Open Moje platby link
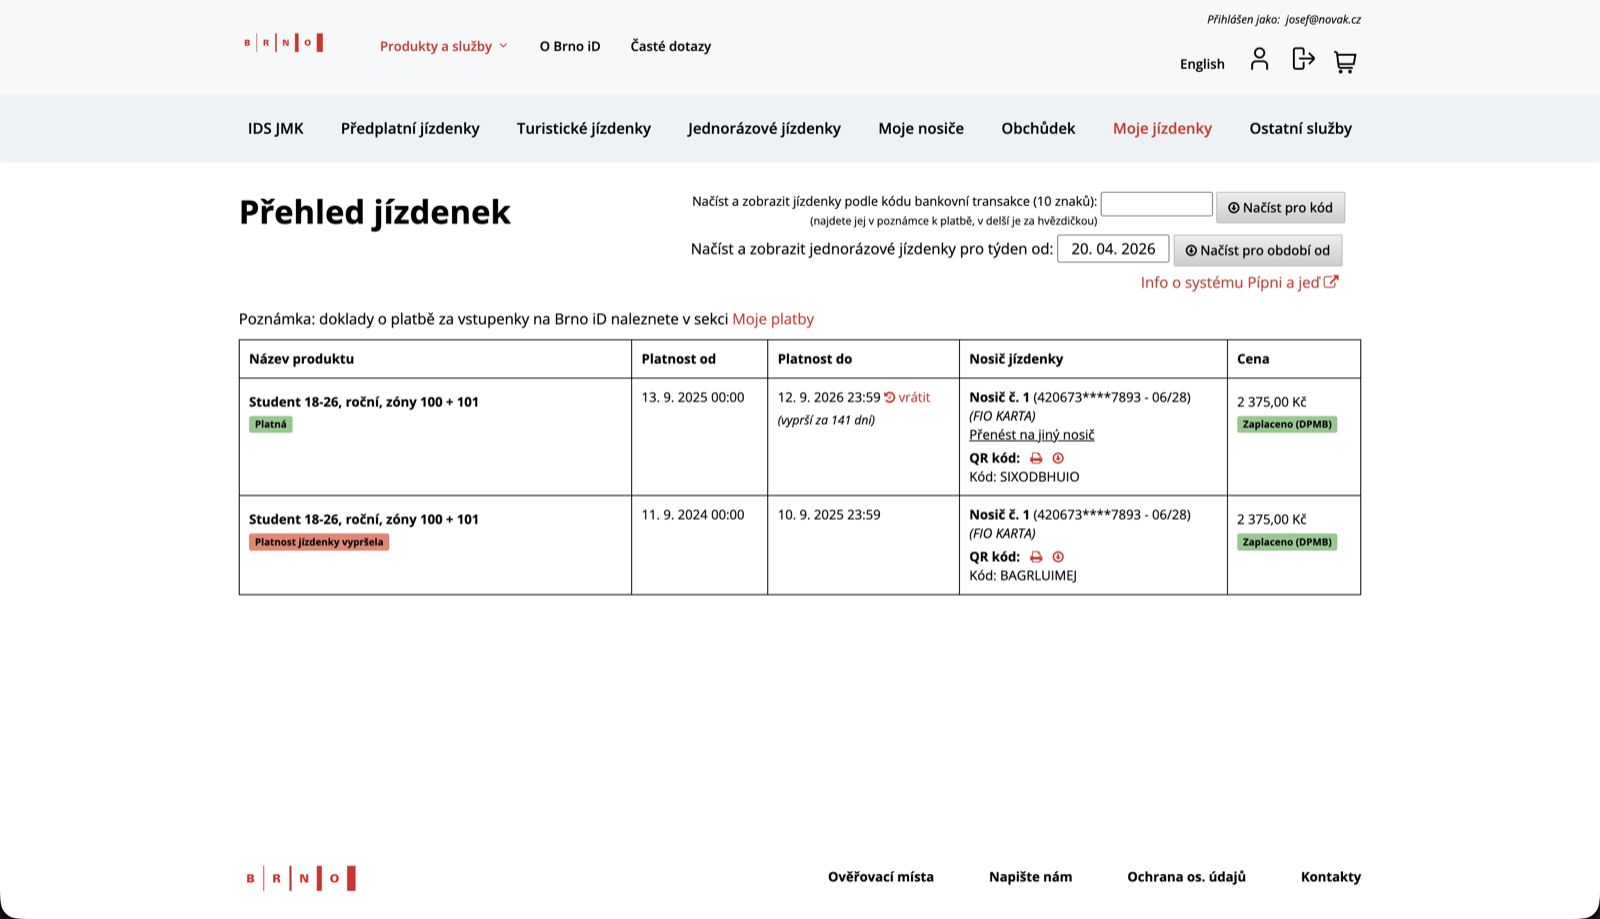 [773, 319]
